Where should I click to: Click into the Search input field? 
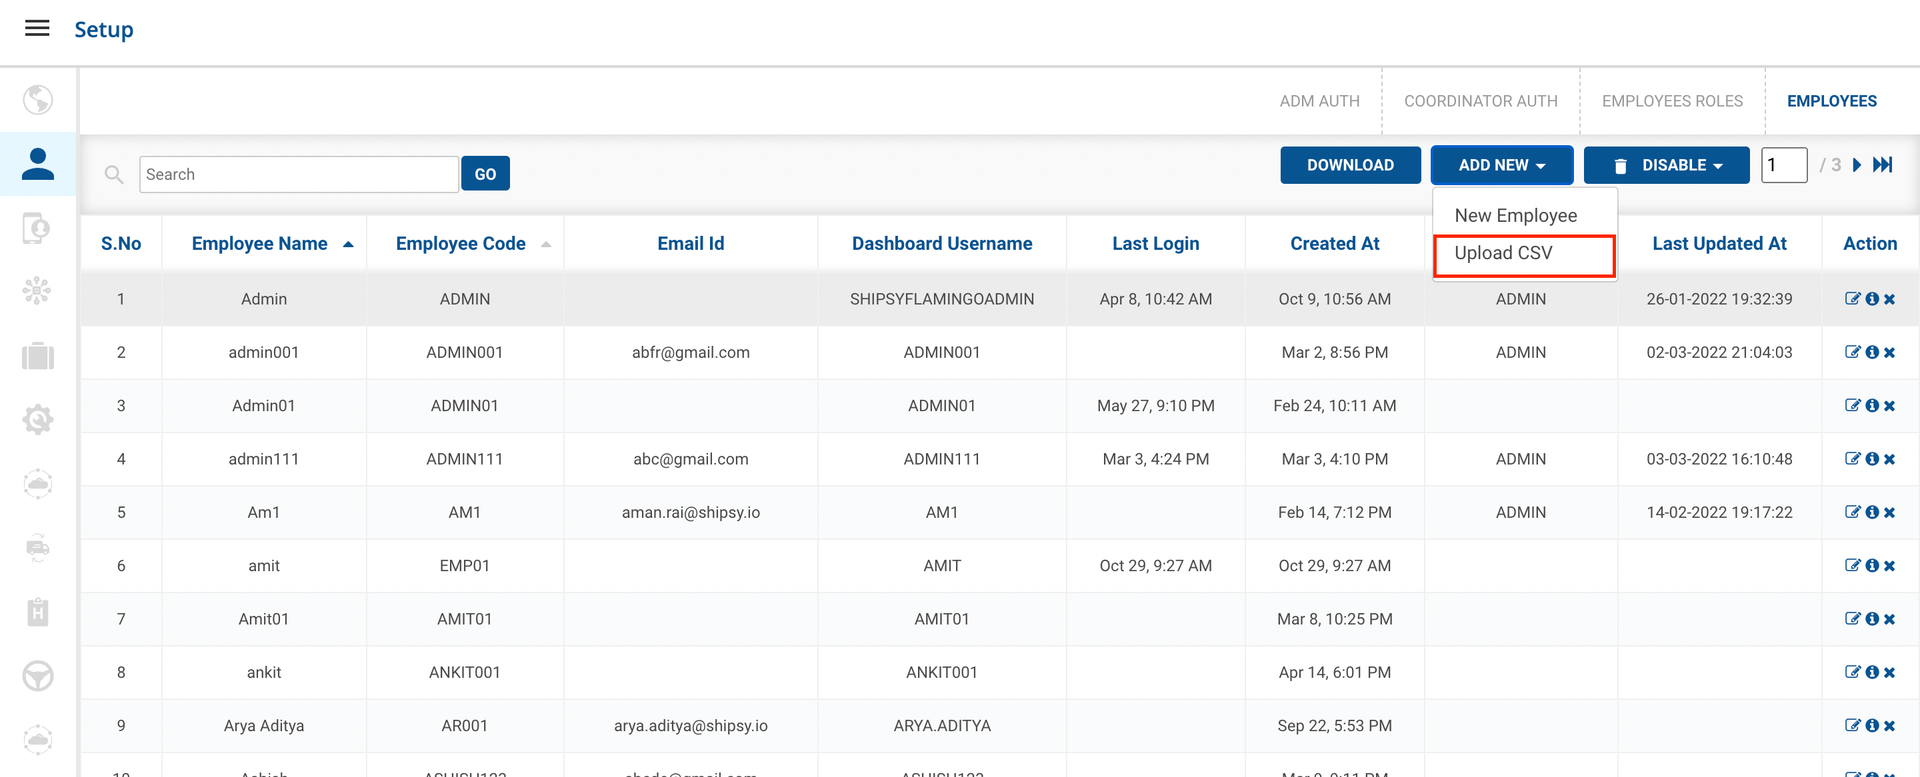(298, 174)
